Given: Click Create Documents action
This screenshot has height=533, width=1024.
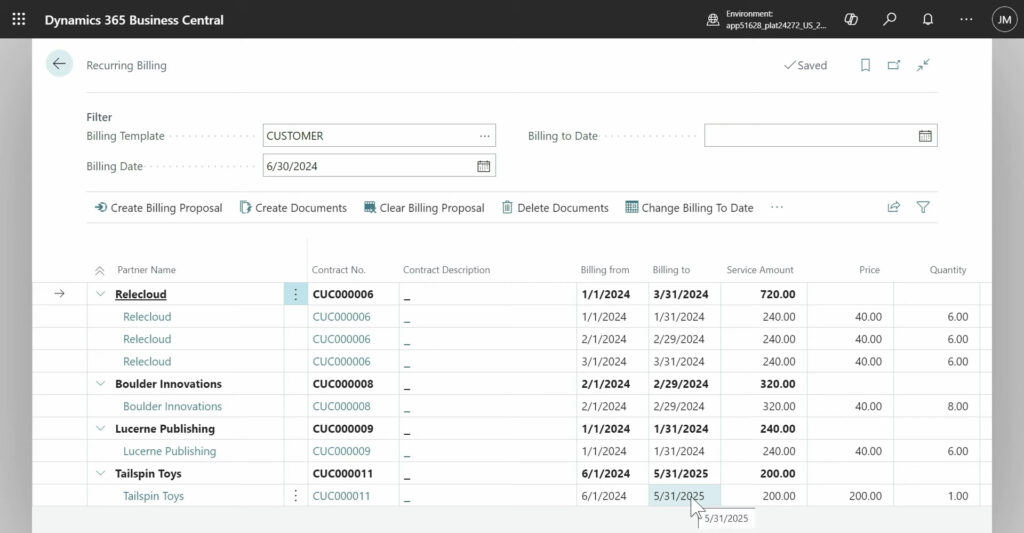Looking at the screenshot, I should pos(293,208).
